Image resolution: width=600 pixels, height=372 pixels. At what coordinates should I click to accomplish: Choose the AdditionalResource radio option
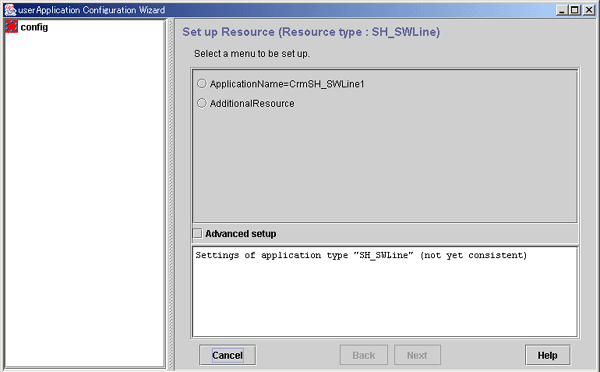tap(202, 103)
